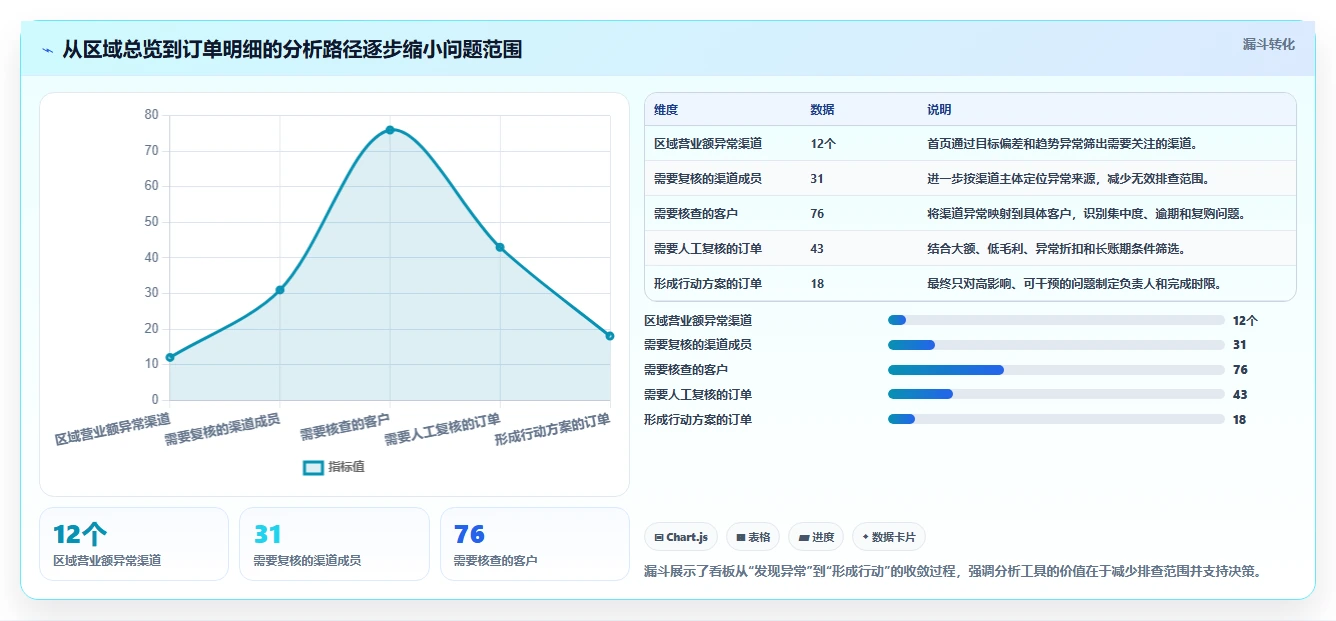Viewport: 1336px width, 621px height.
Task: Click x-axis label 需要复核的渠道成员 in chart
Action: (x=223, y=427)
